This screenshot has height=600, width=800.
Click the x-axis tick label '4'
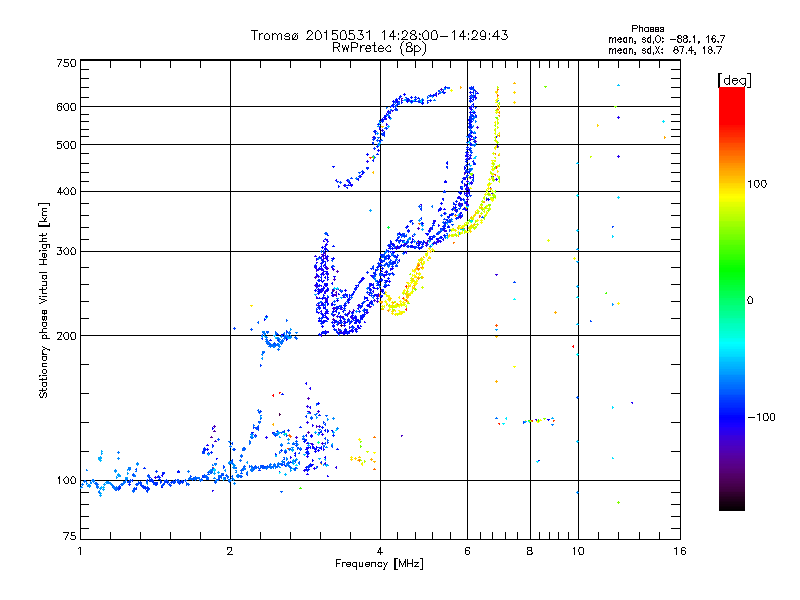point(380,551)
